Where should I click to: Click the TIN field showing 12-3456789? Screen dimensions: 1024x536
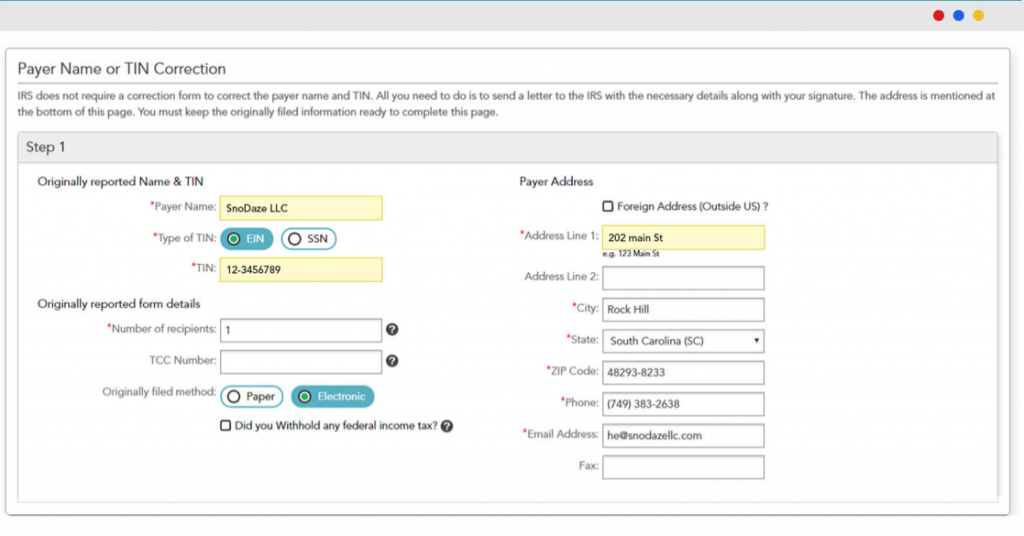(x=301, y=270)
